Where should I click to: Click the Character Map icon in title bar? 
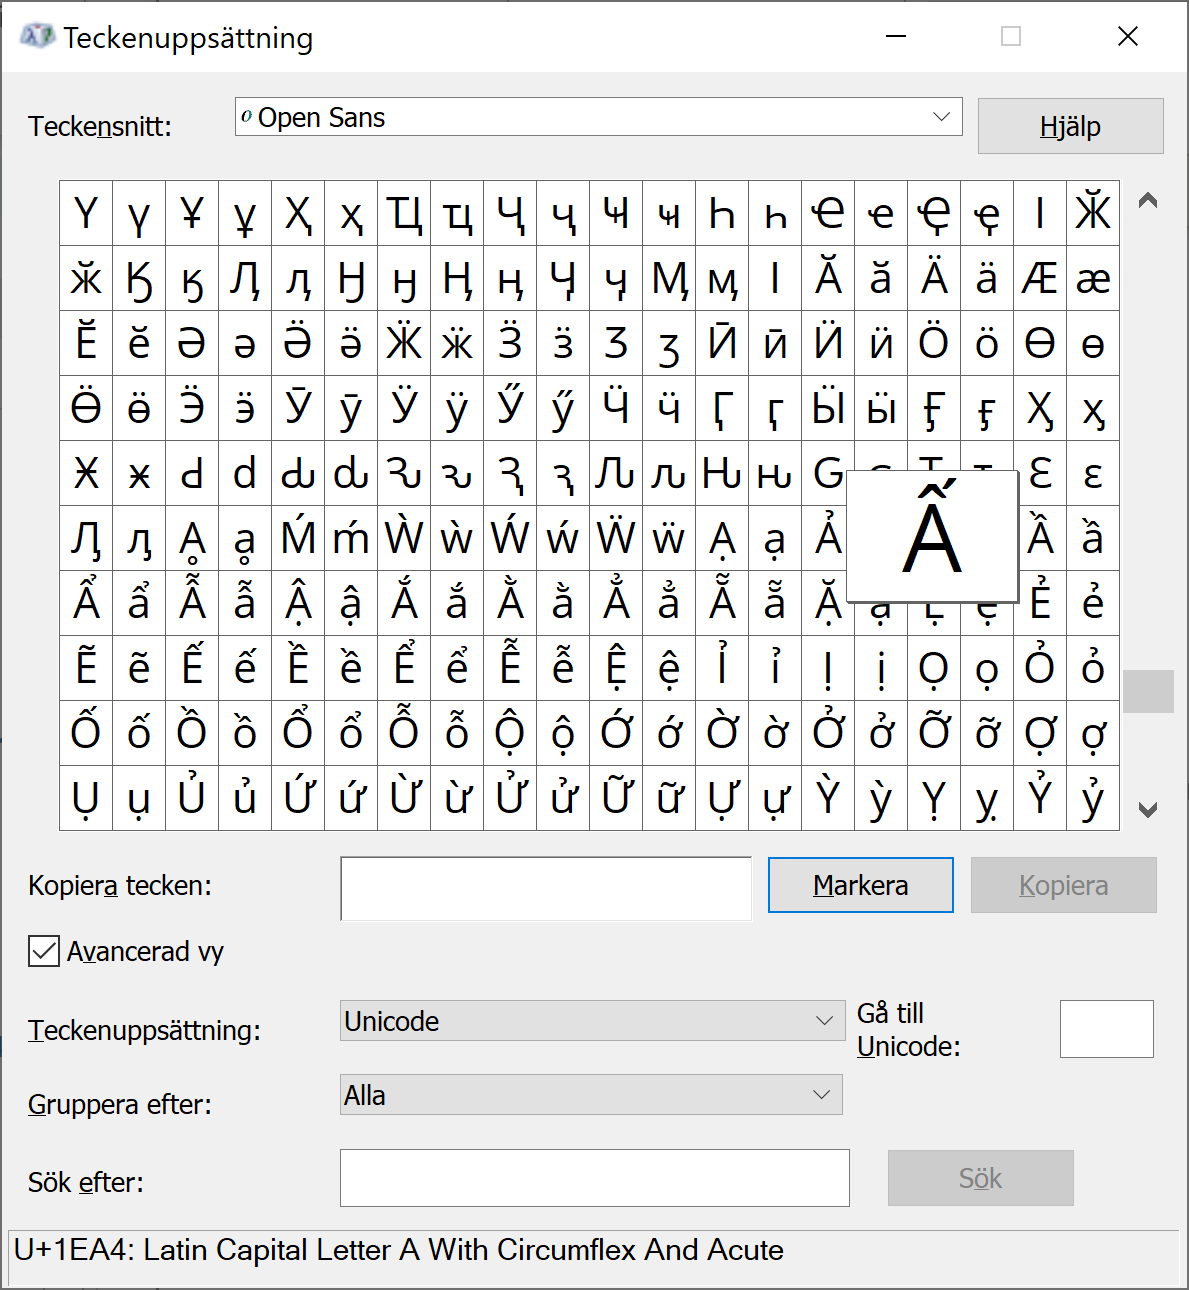(x=37, y=37)
